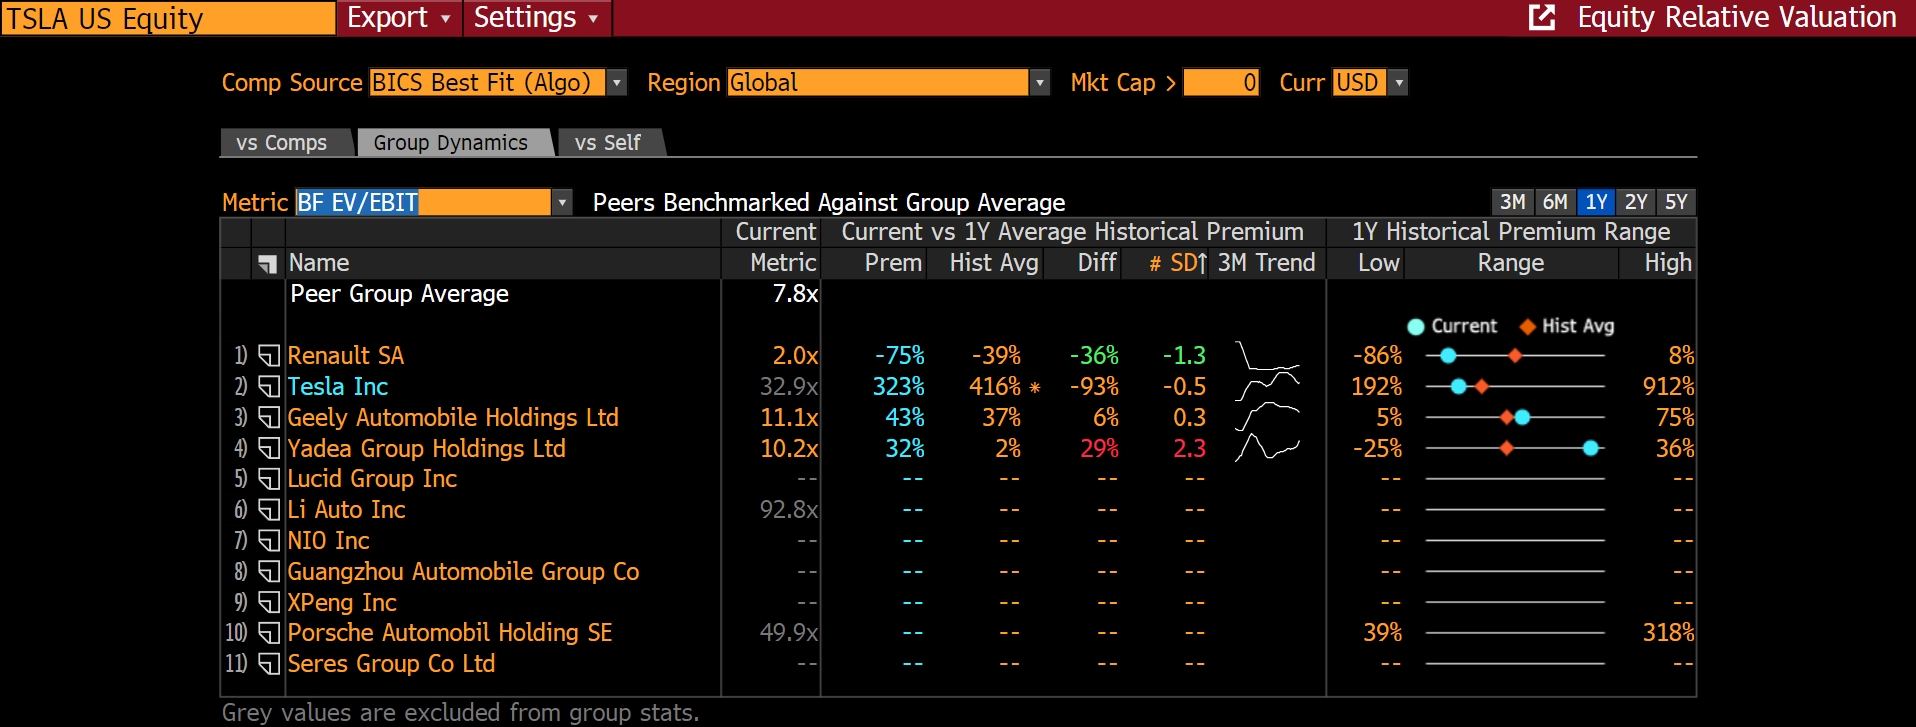Click the chart icon next to Renault SA

tap(268, 356)
